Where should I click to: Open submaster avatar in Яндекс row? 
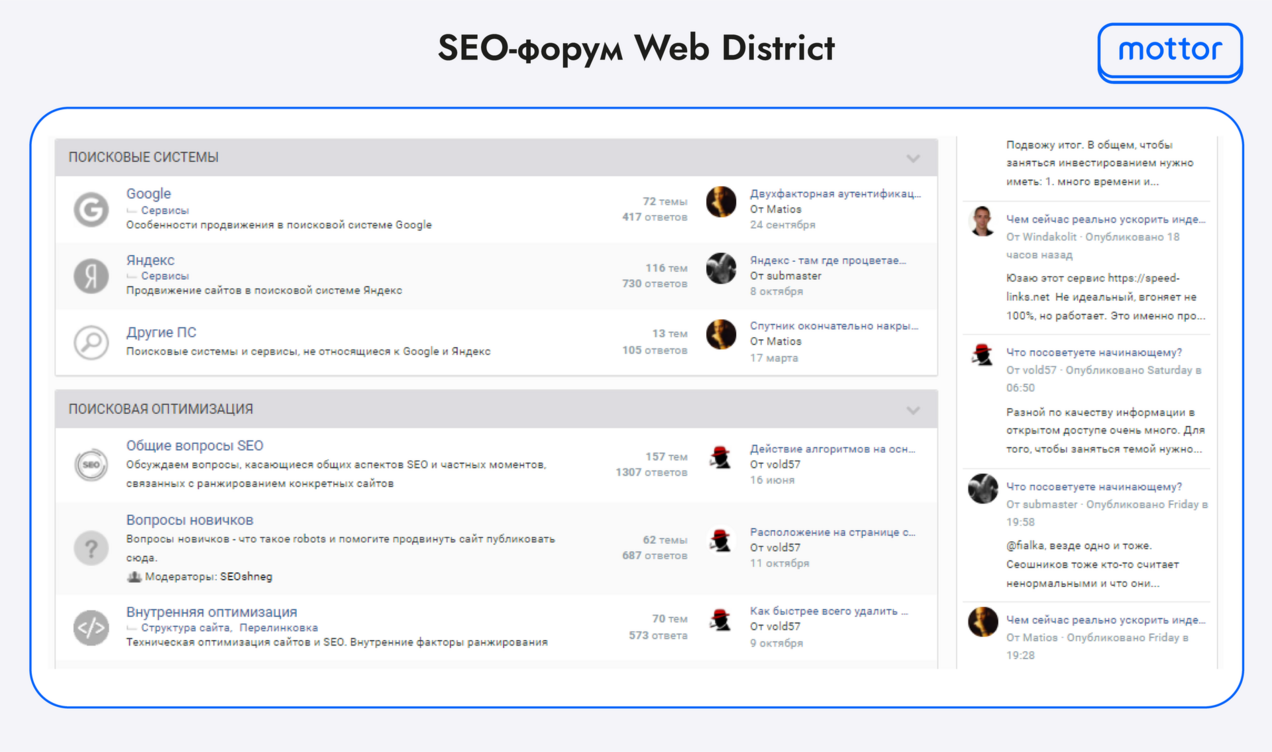(x=721, y=268)
